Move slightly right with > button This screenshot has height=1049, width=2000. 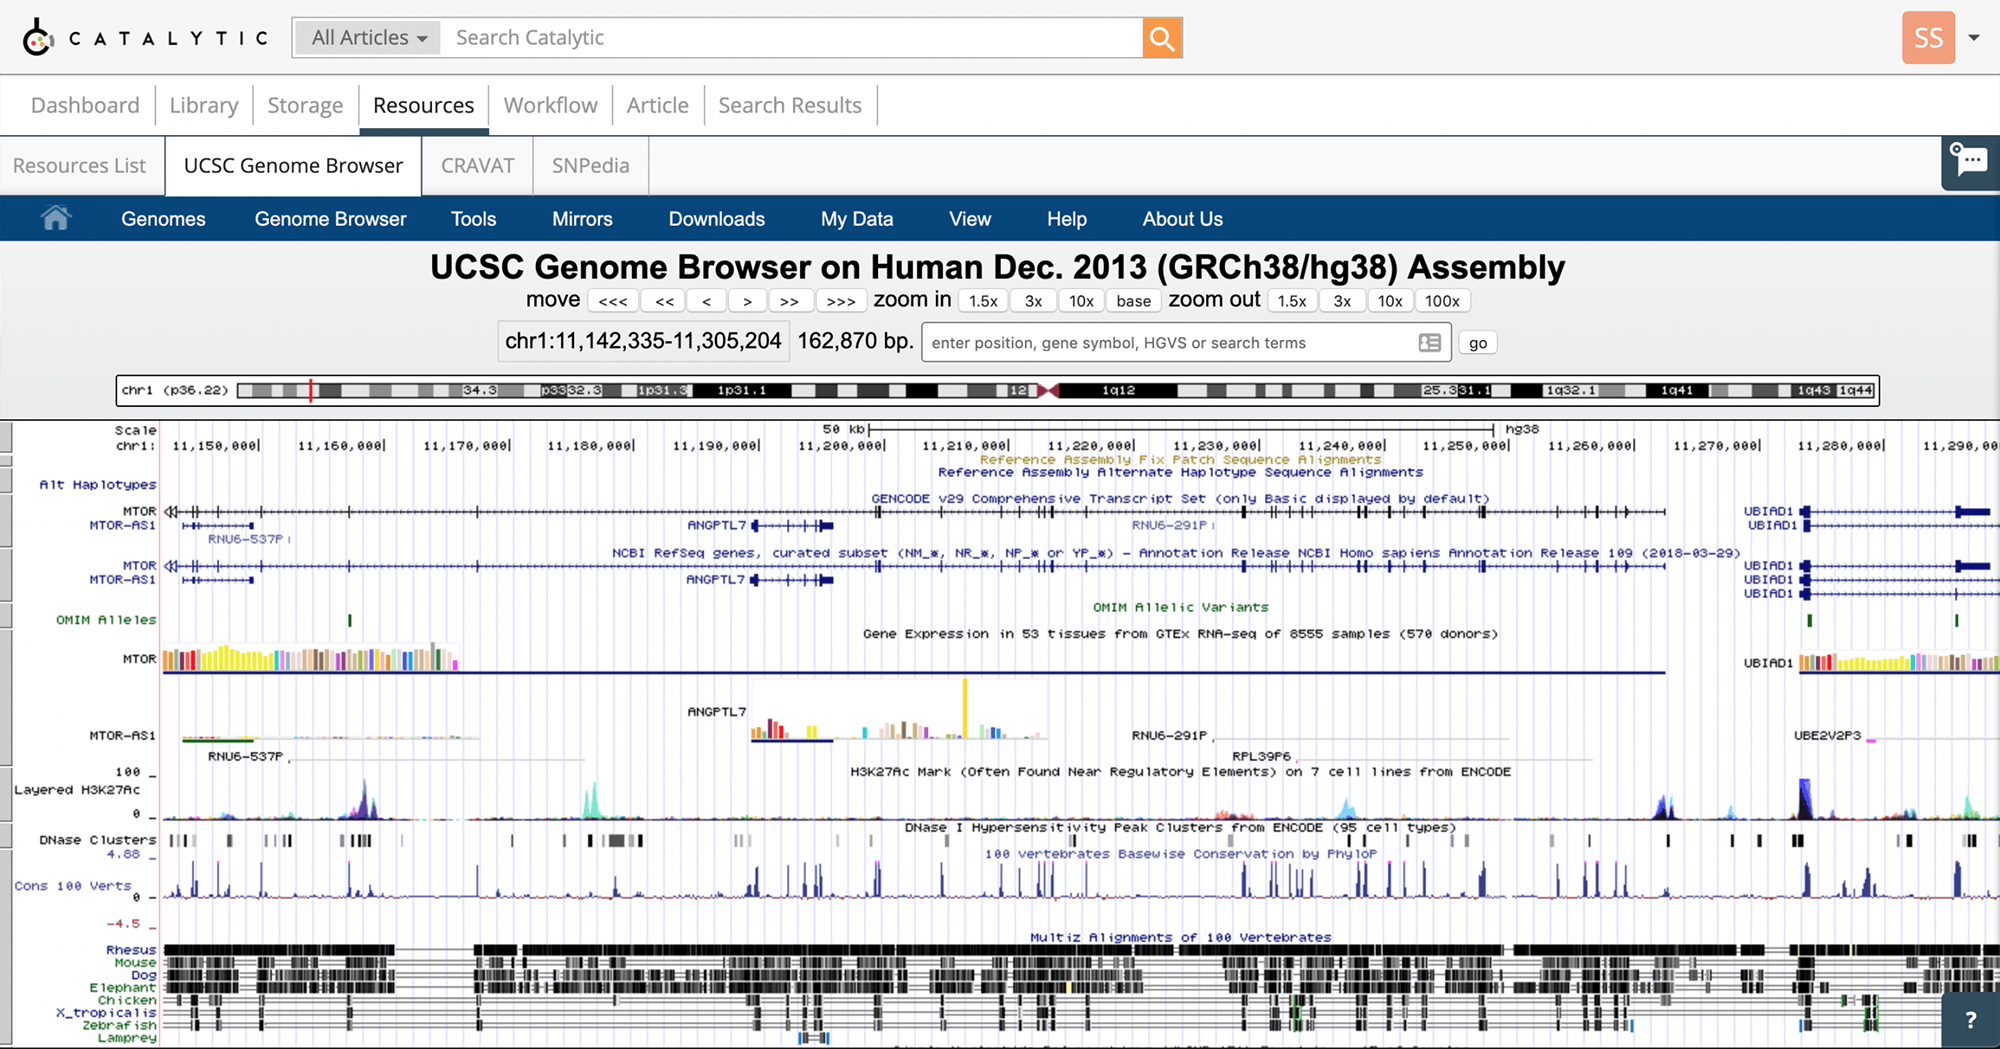(x=747, y=301)
